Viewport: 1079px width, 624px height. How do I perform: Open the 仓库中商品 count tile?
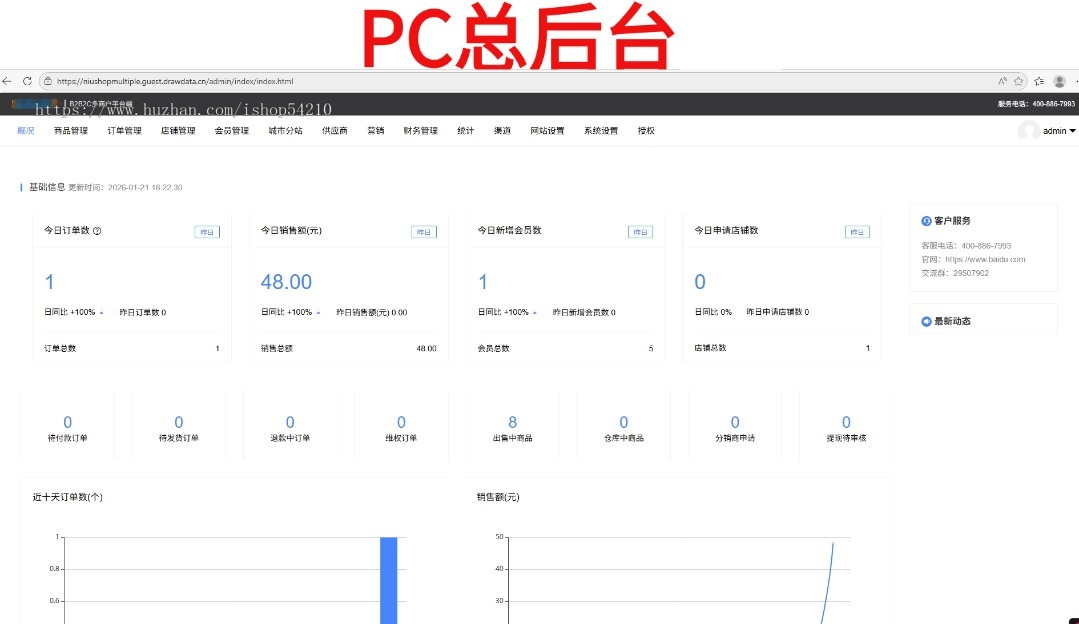(623, 427)
